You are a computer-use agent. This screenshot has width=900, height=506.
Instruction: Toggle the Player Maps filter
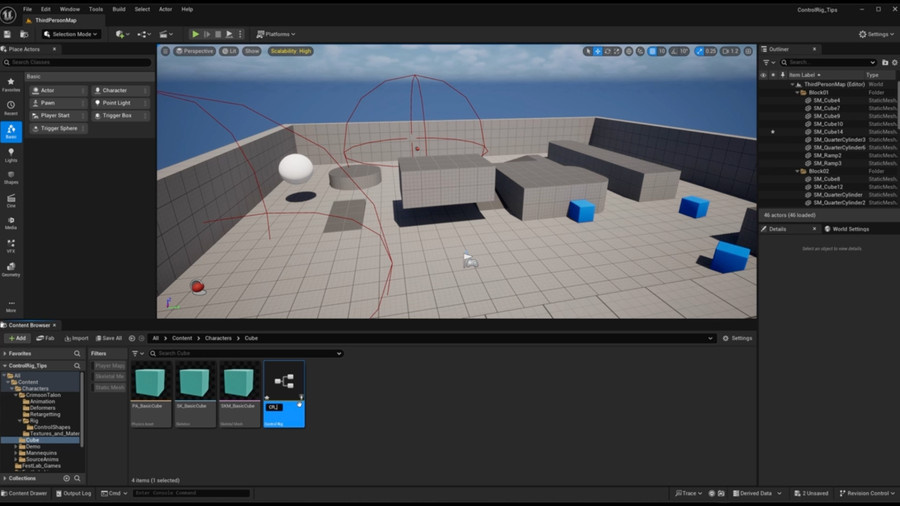pos(109,365)
